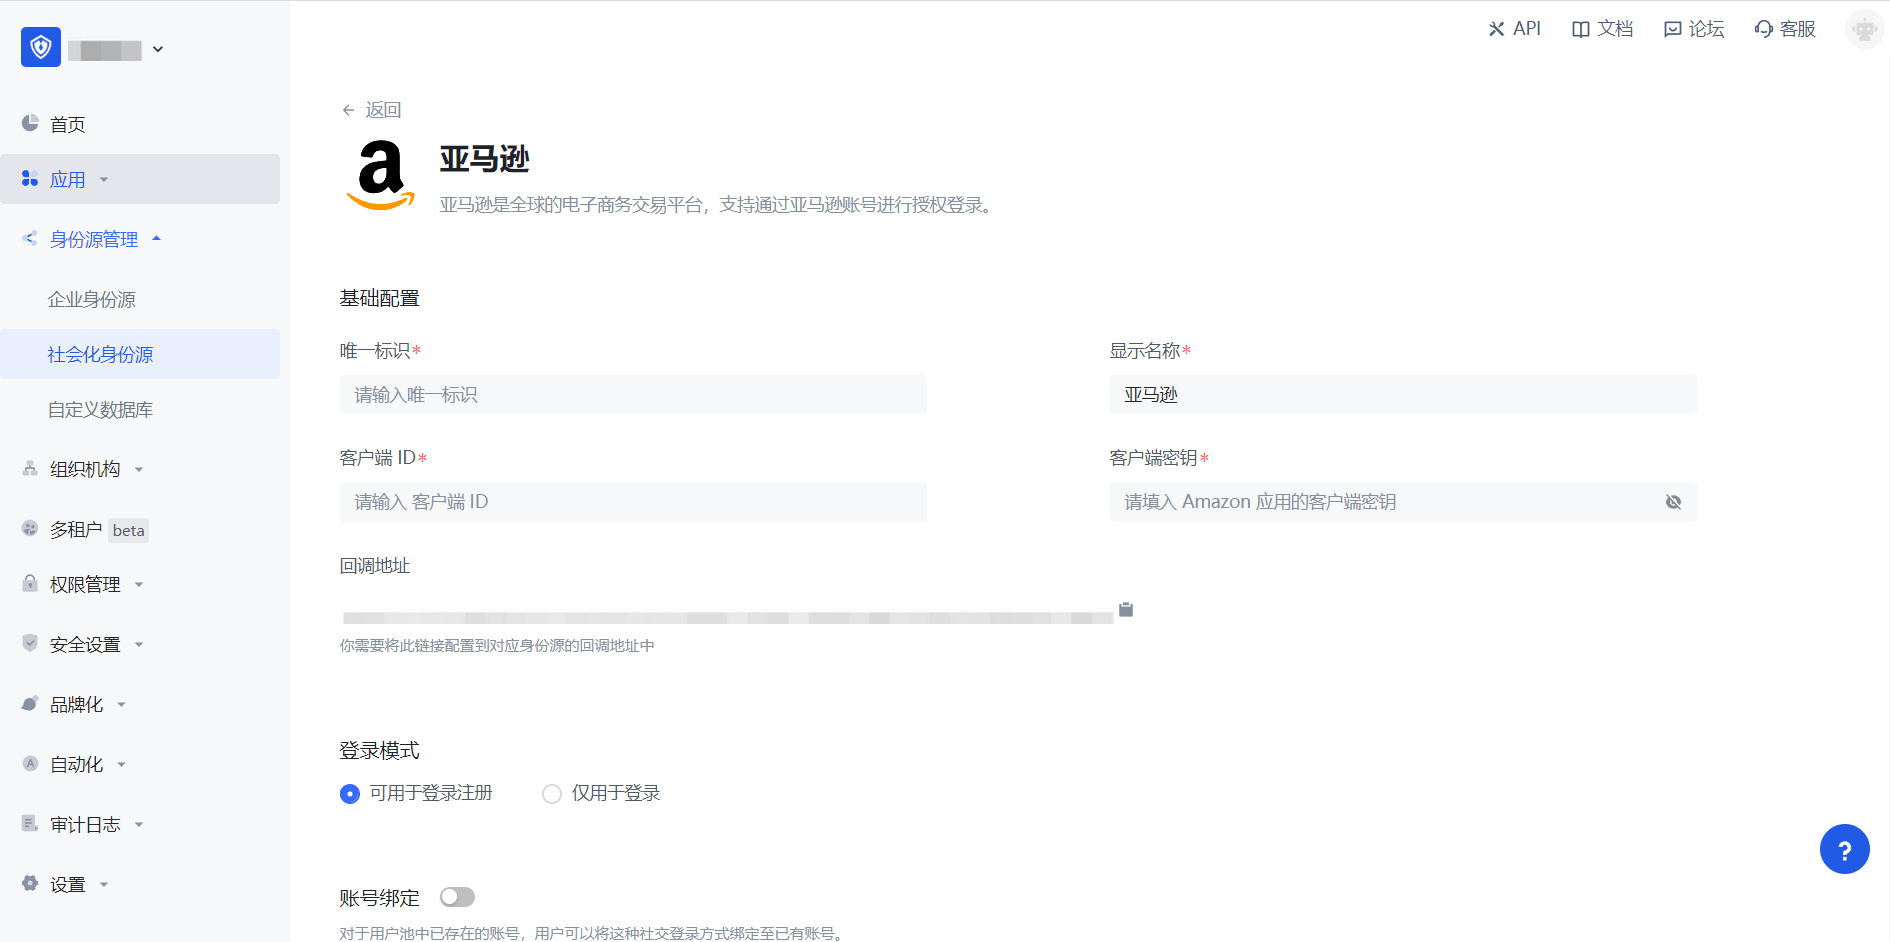Image resolution: width=1890 pixels, height=942 pixels.
Task: Open 自定义数据库 sidebar item
Action: [x=100, y=410]
